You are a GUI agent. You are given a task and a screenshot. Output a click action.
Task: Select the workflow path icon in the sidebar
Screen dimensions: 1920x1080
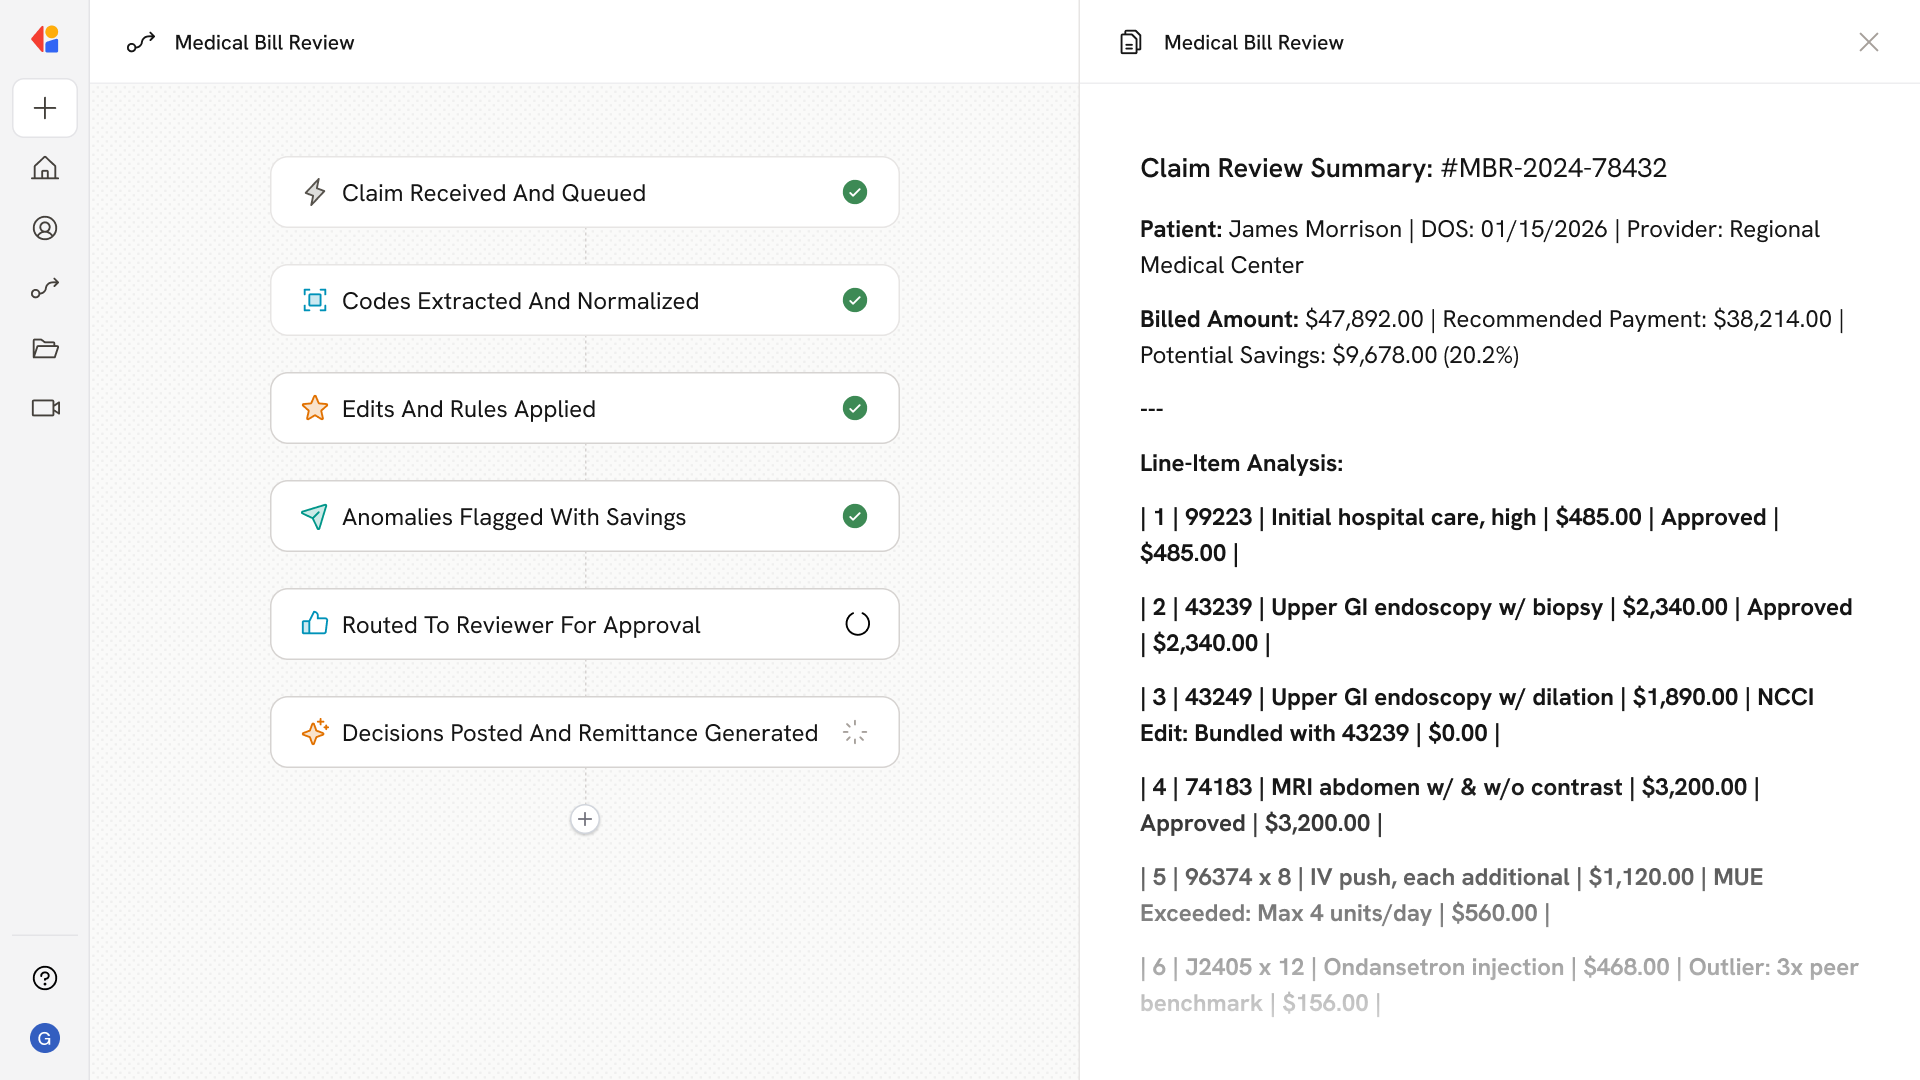(x=45, y=288)
